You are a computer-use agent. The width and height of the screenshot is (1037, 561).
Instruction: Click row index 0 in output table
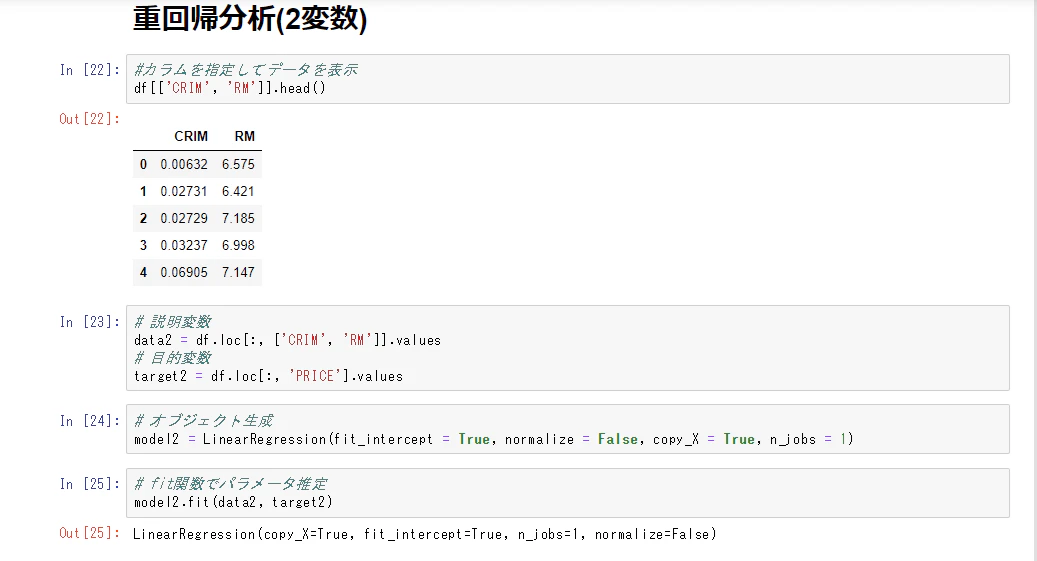(x=143, y=164)
